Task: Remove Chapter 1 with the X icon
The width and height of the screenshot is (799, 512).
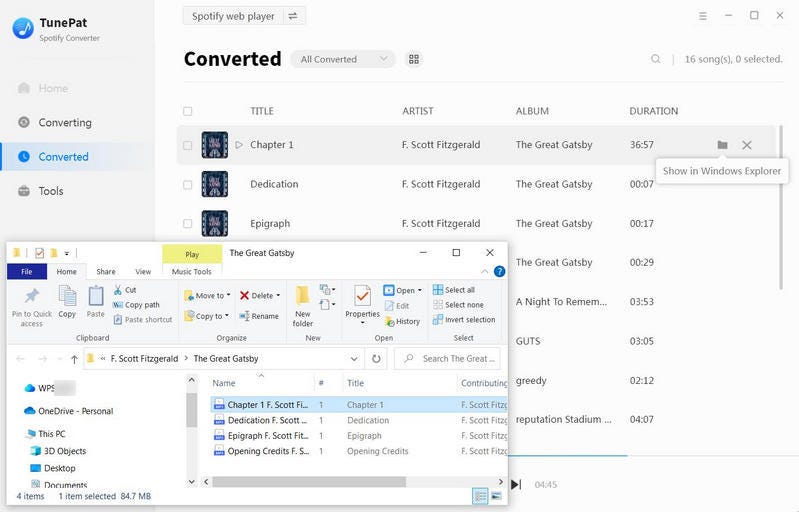Action: click(x=747, y=145)
